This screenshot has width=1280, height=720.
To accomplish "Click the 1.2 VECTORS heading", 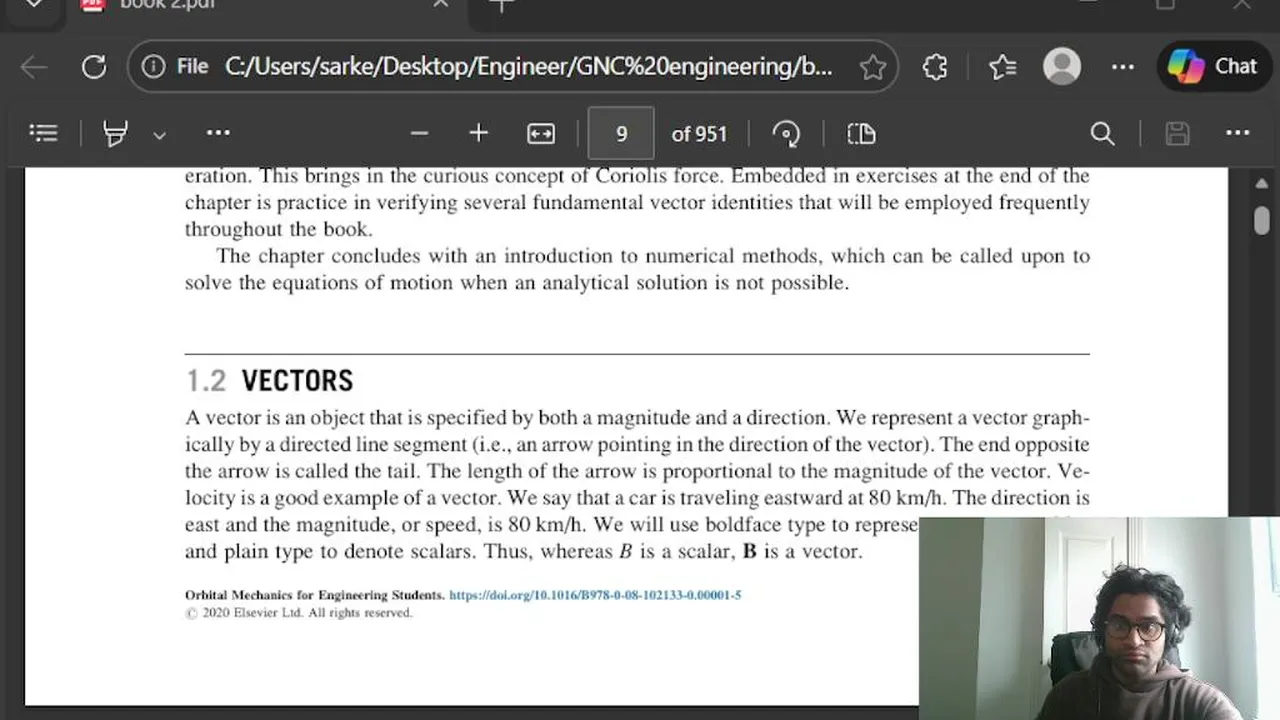I will tap(269, 380).
